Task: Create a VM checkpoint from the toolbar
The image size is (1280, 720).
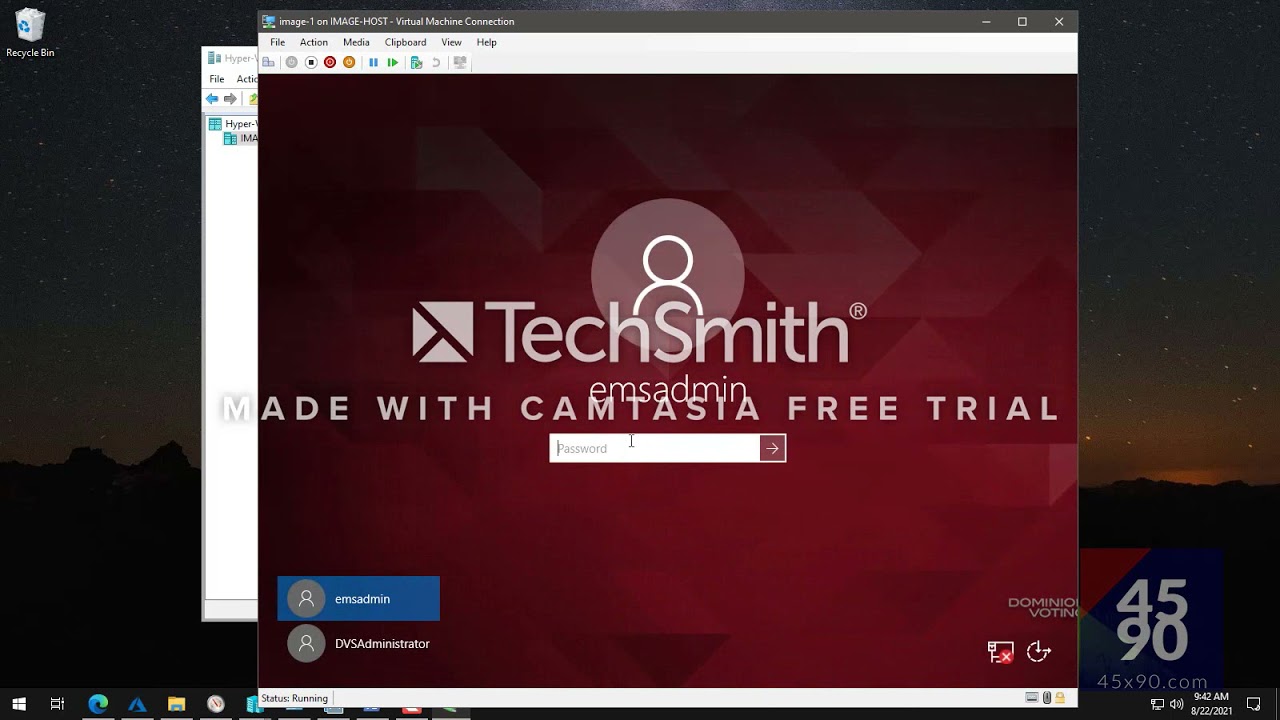Action: point(417,62)
